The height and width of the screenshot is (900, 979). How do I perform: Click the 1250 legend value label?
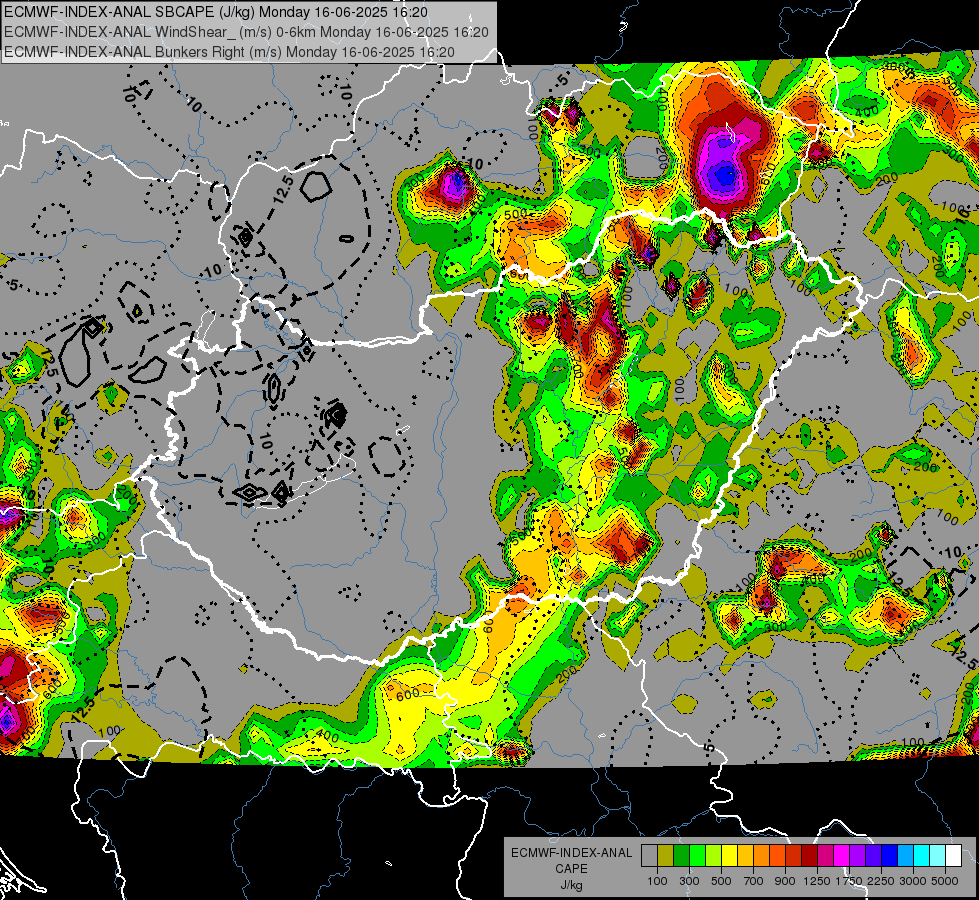817,881
